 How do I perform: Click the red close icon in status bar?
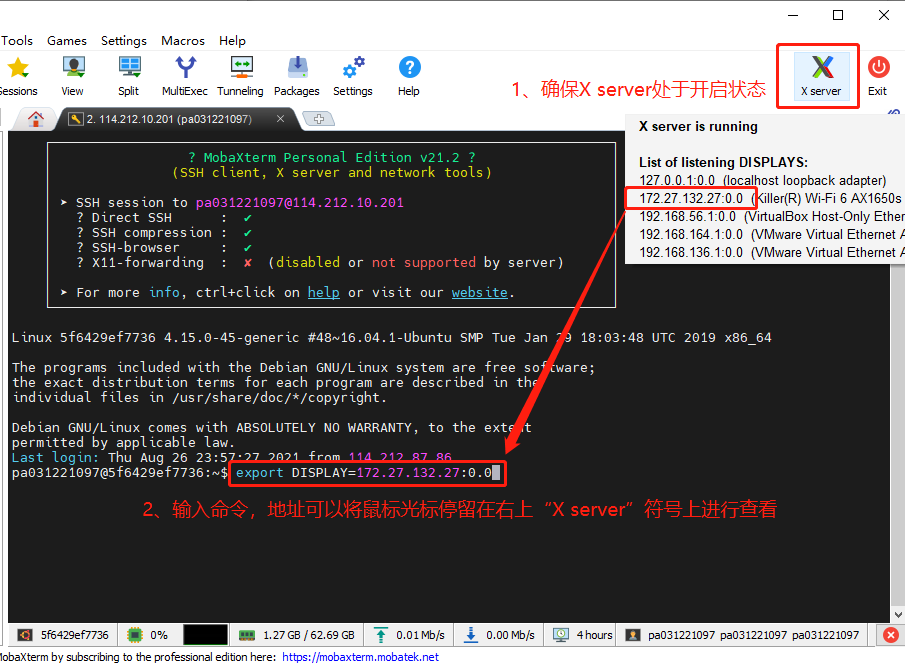pos(891,635)
